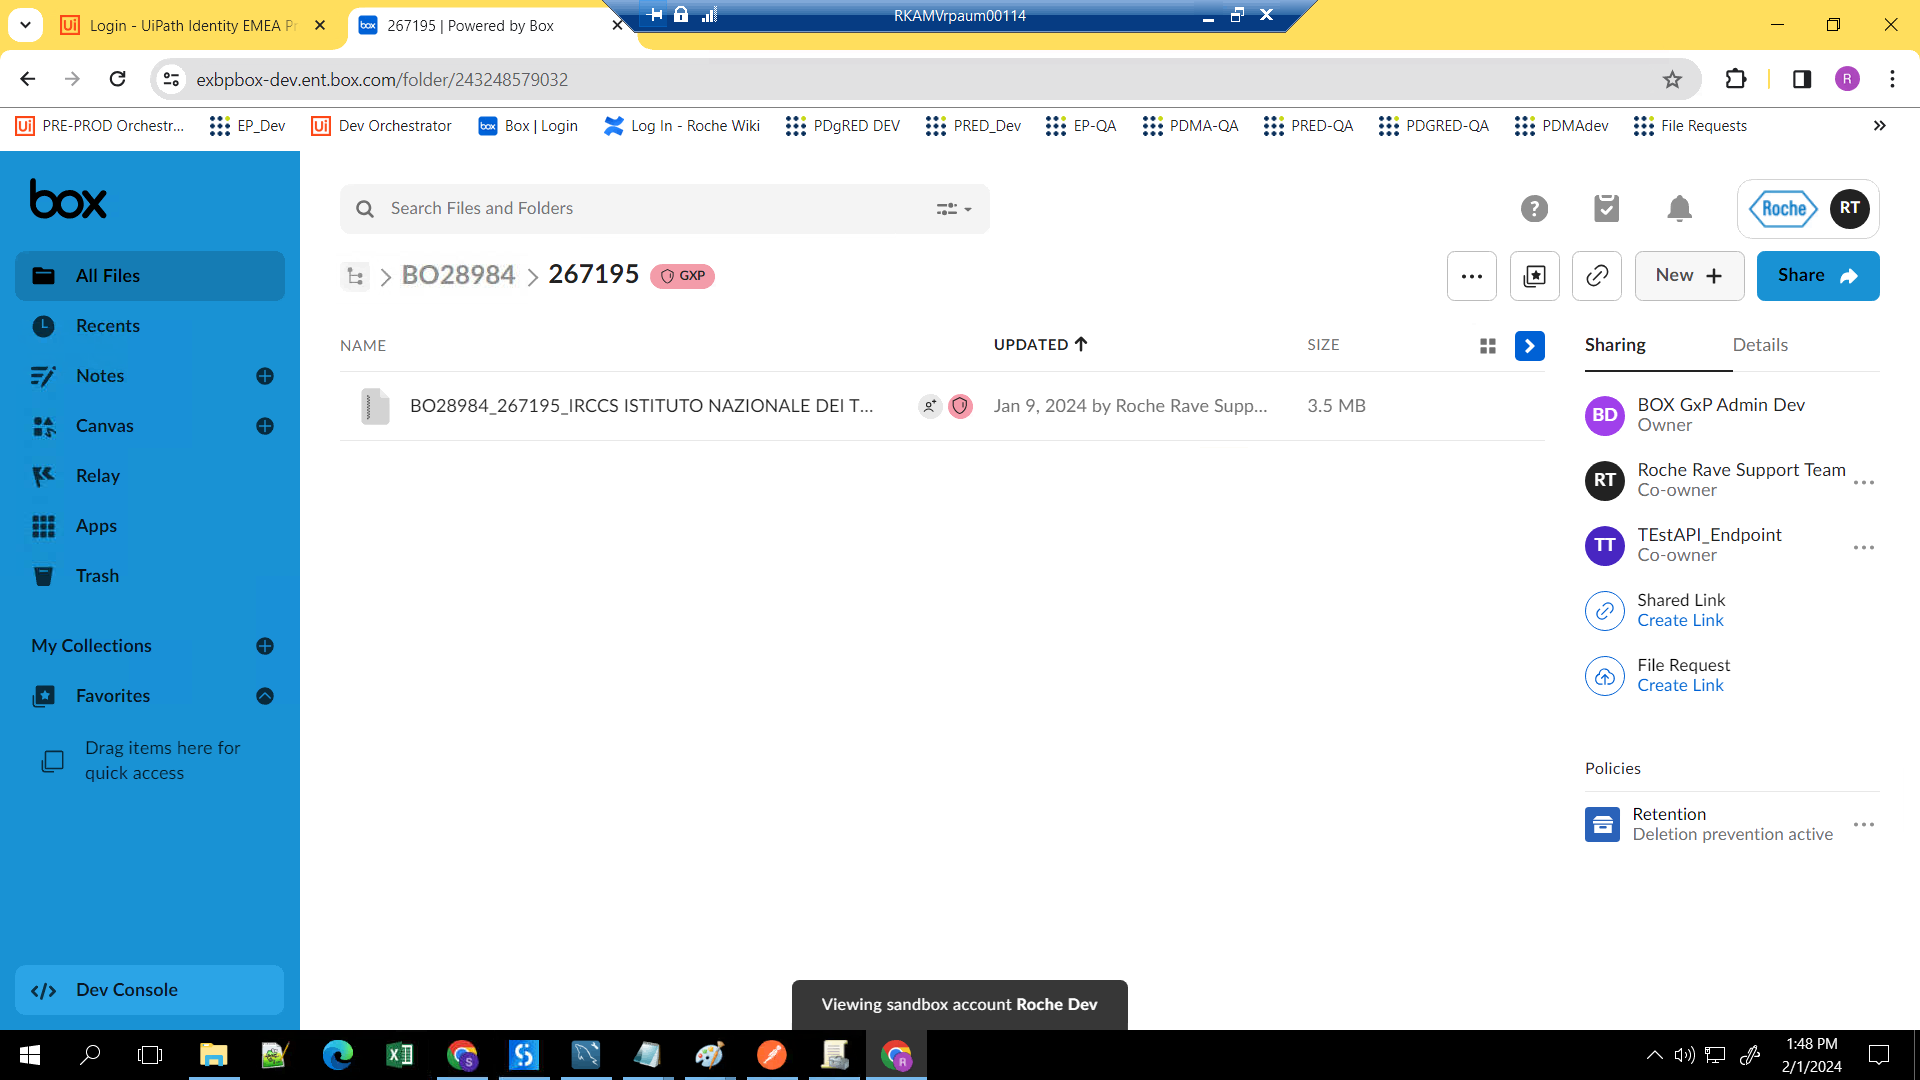Open options for TEstAPI_Endpoint collaborator
The width and height of the screenshot is (1920, 1080).
(x=1863, y=547)
